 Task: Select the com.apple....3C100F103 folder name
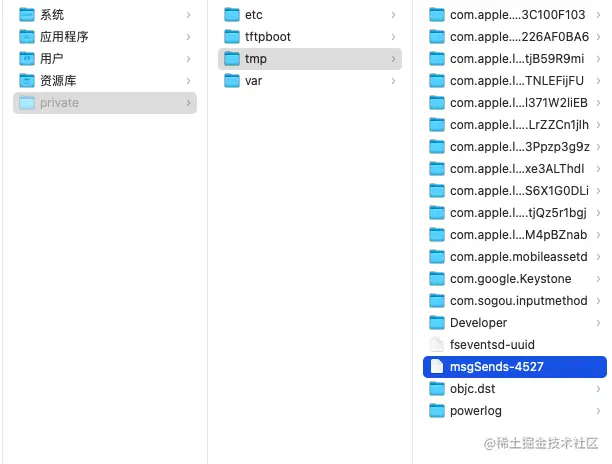(x=518, y=15)
